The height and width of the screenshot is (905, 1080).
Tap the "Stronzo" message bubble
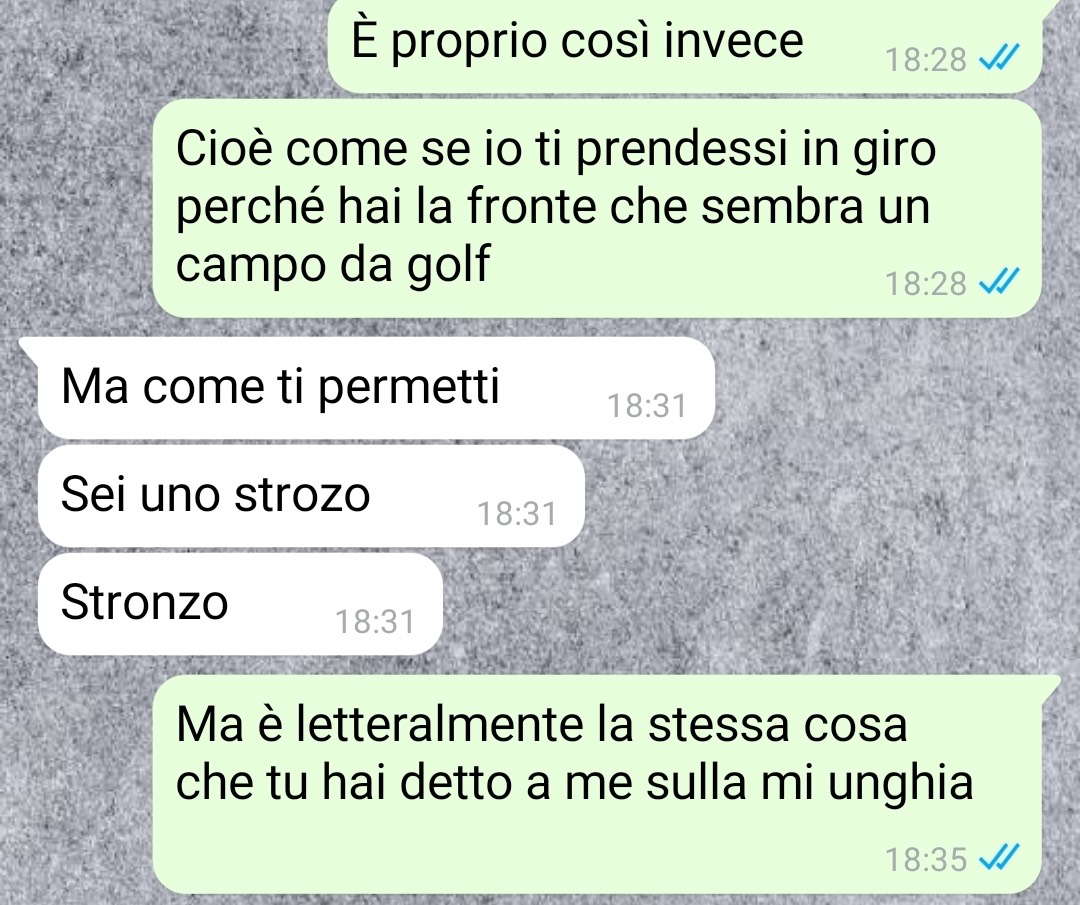pyautogui.click(x=240, y=604)
